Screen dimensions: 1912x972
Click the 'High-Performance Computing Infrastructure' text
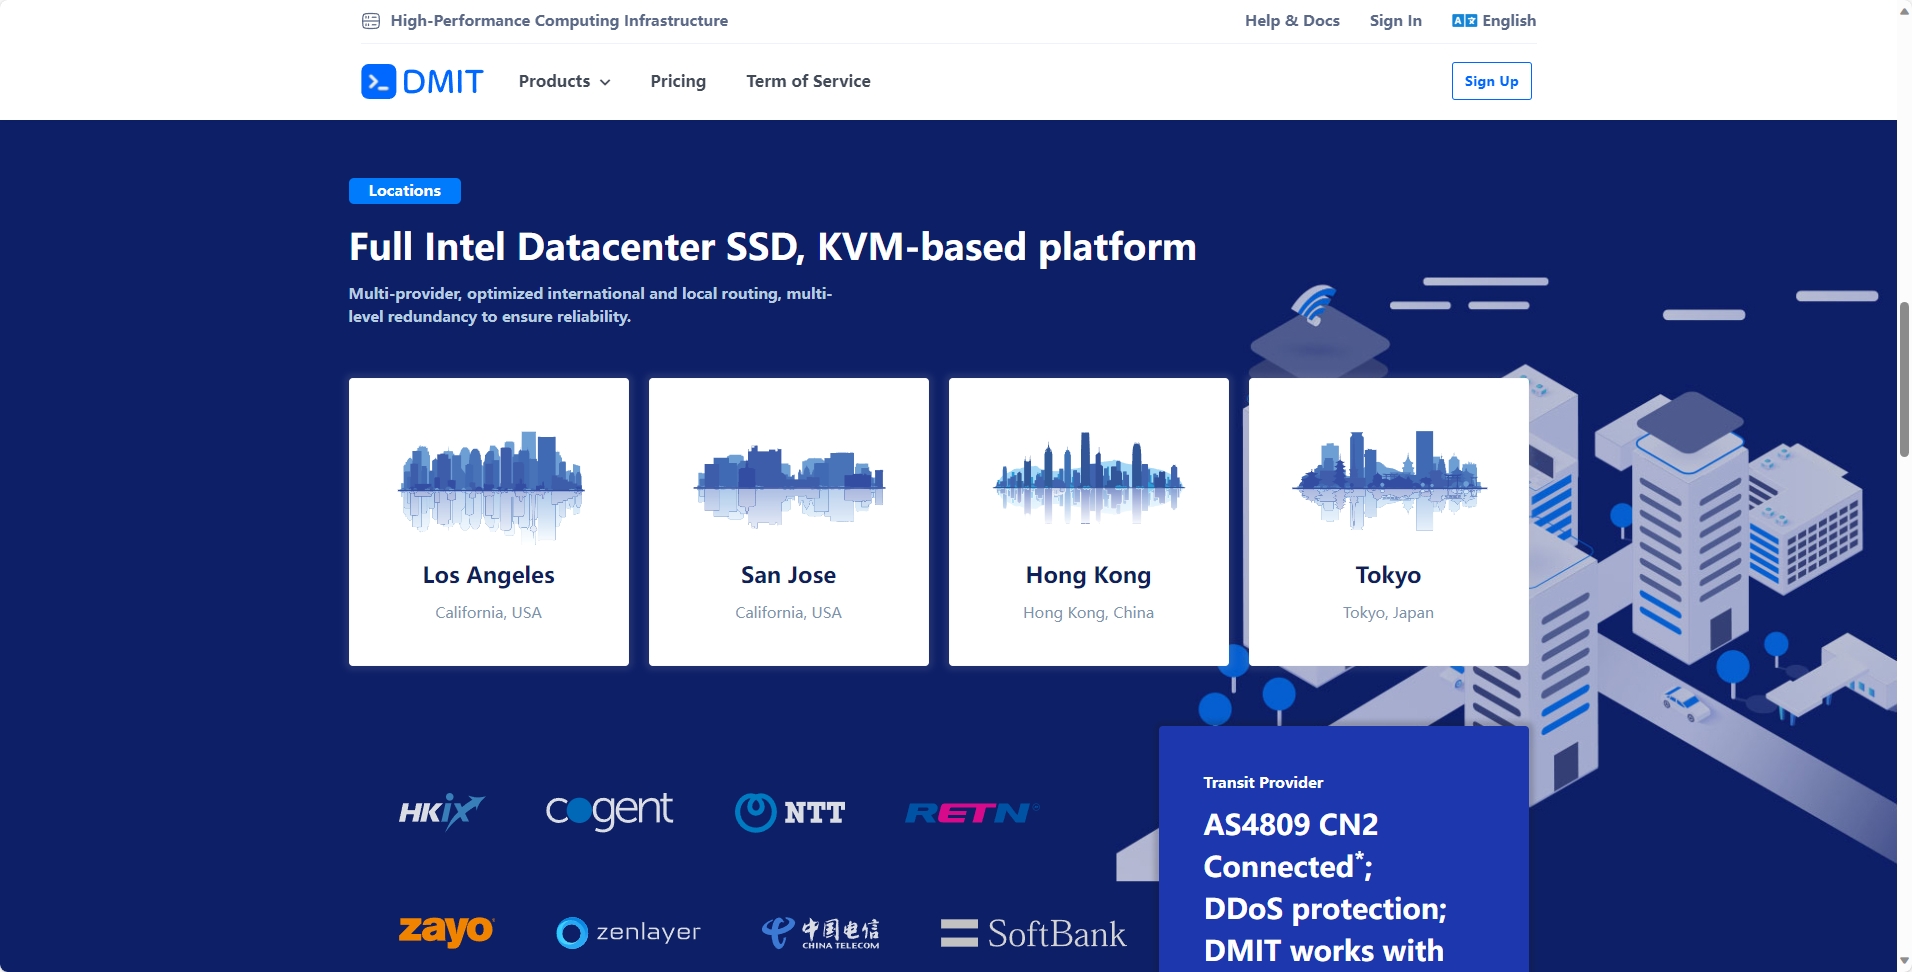559,21
